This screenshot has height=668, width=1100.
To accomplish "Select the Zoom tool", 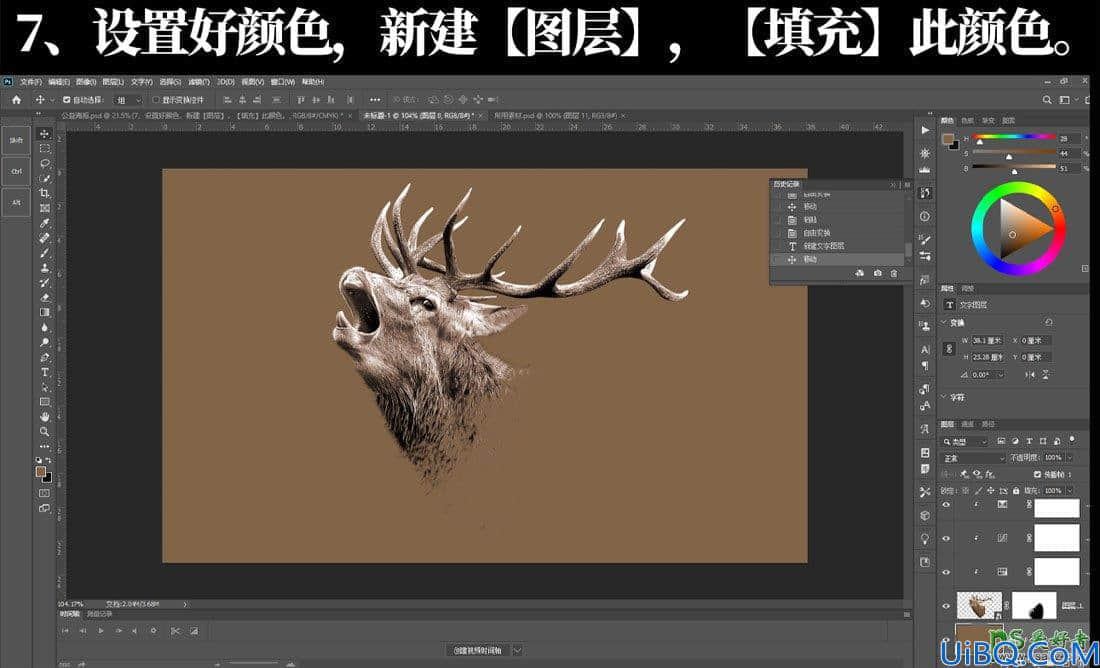I will [45, 432].
